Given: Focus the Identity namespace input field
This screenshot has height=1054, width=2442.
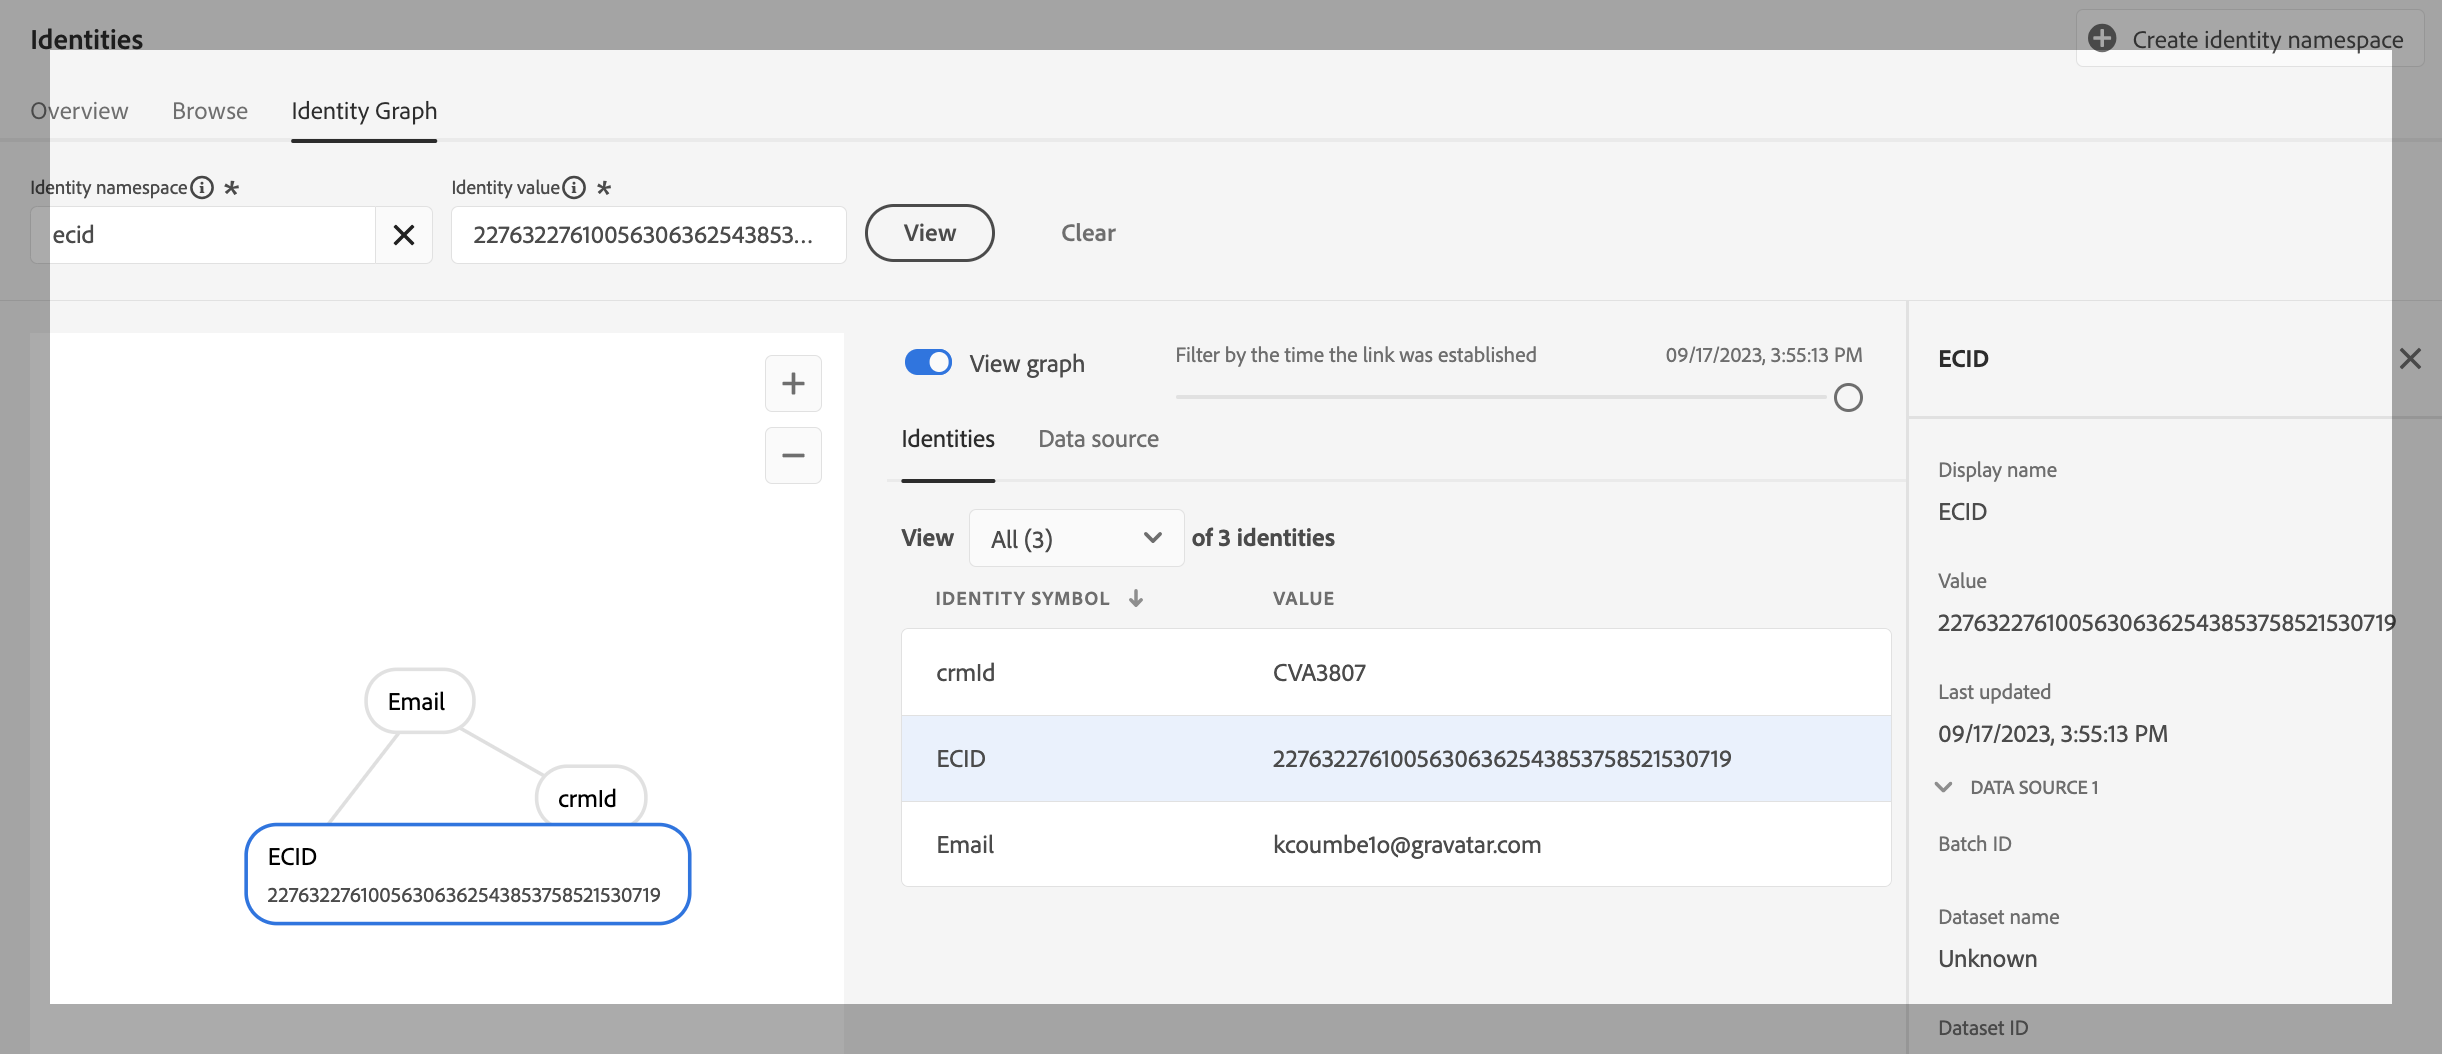Looking at the screenshot, I should [x=203, y=235].
